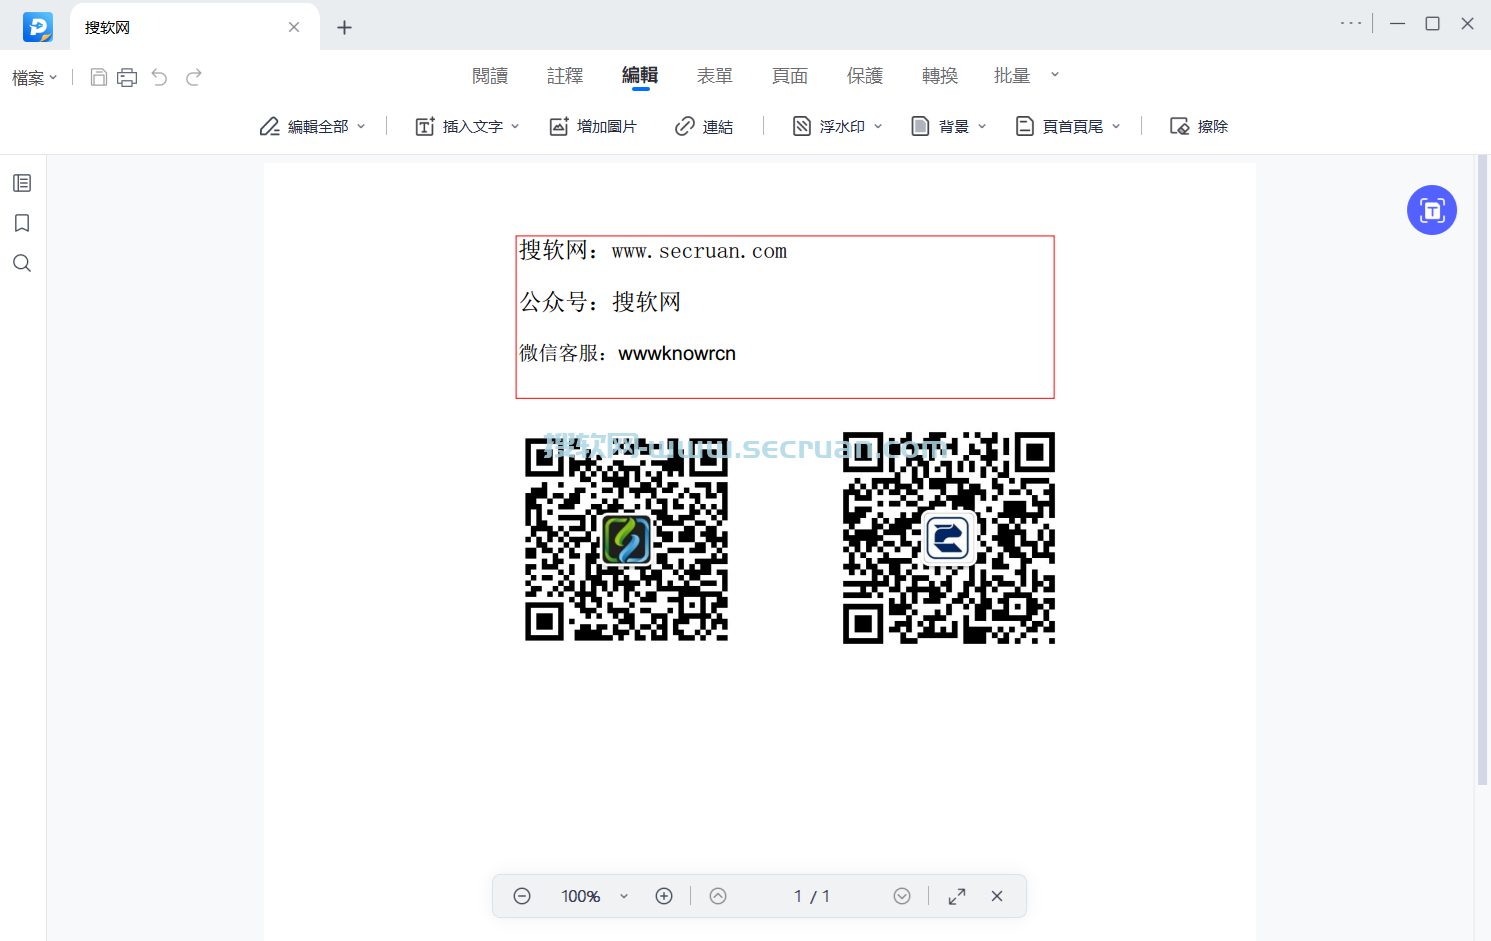This screenshot has width=1491, height=941.
Task: Zoom in with the plus button
Action: click(664, 896)
